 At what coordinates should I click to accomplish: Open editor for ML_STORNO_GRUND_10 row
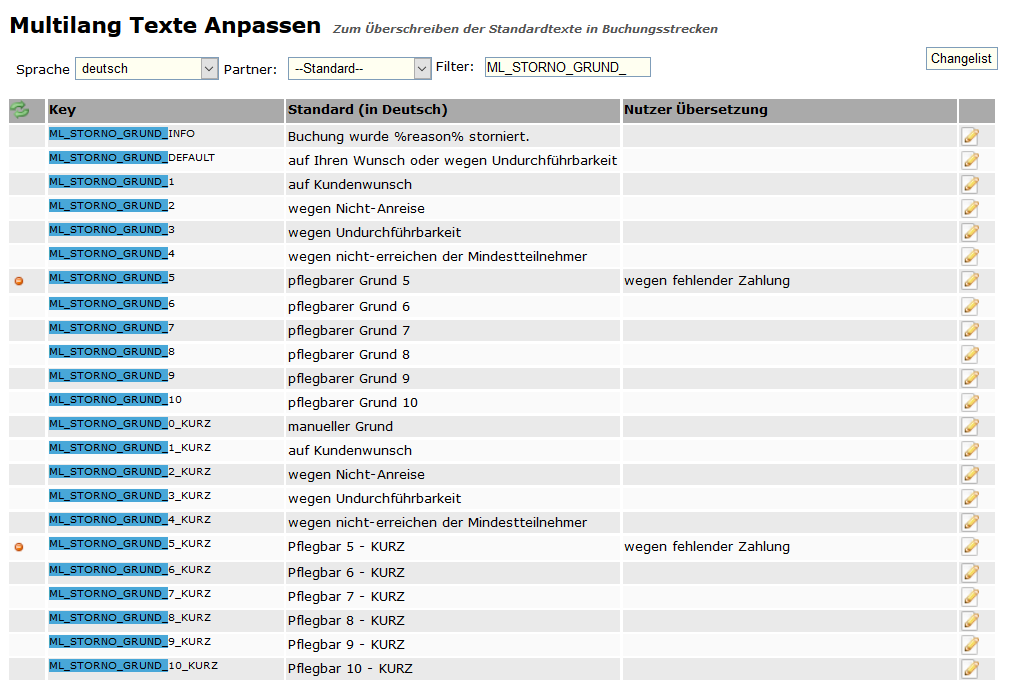pyautogui.click(x=970, y=402)
